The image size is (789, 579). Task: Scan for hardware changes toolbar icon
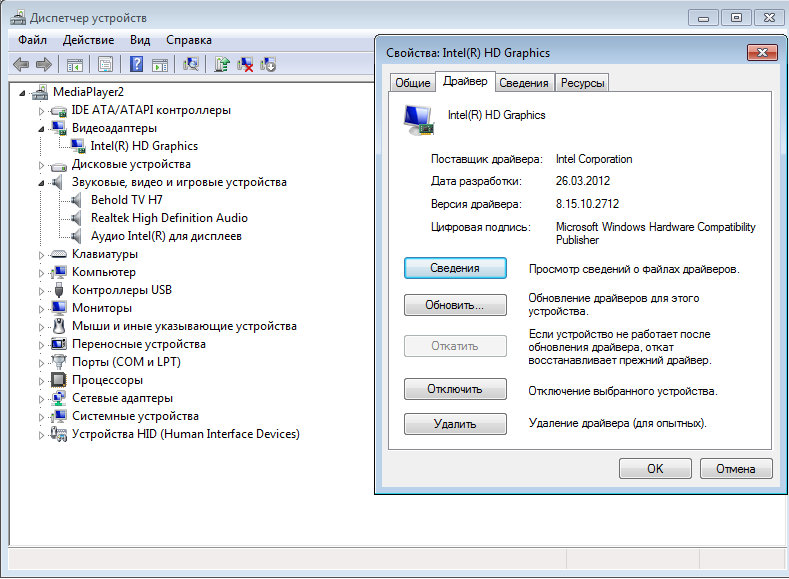point(191,64)
